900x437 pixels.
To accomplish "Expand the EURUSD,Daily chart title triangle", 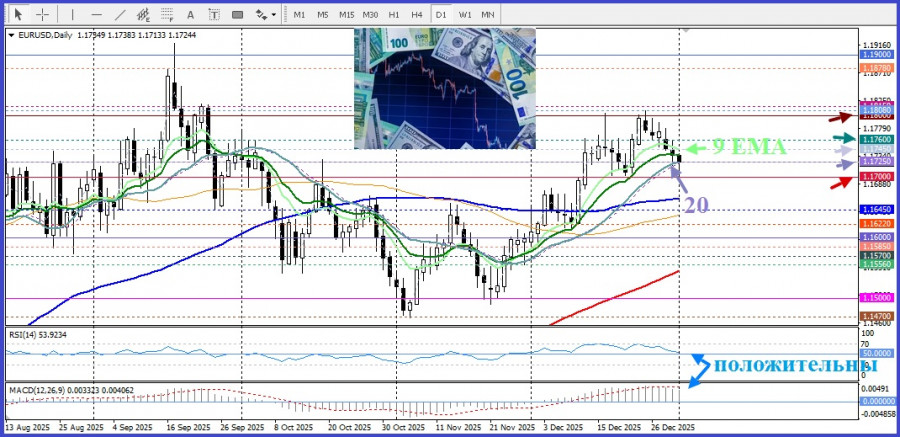I will point(11,35).
